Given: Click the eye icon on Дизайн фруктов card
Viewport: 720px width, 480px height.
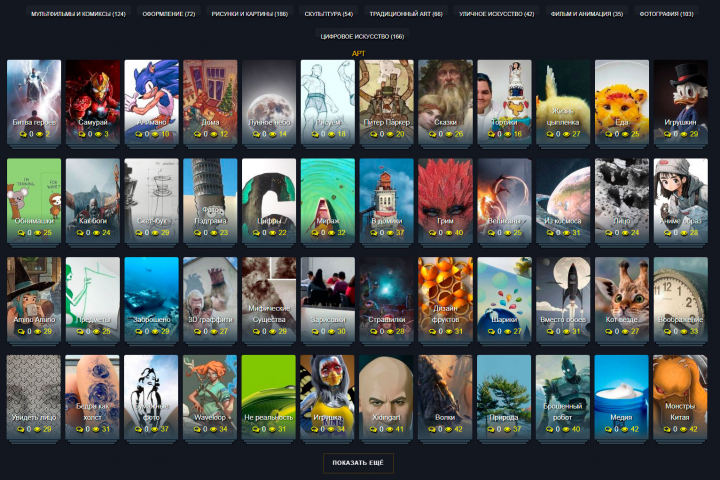Looking at the screenshot, I should pyautogui.click(x=449, y=332).
